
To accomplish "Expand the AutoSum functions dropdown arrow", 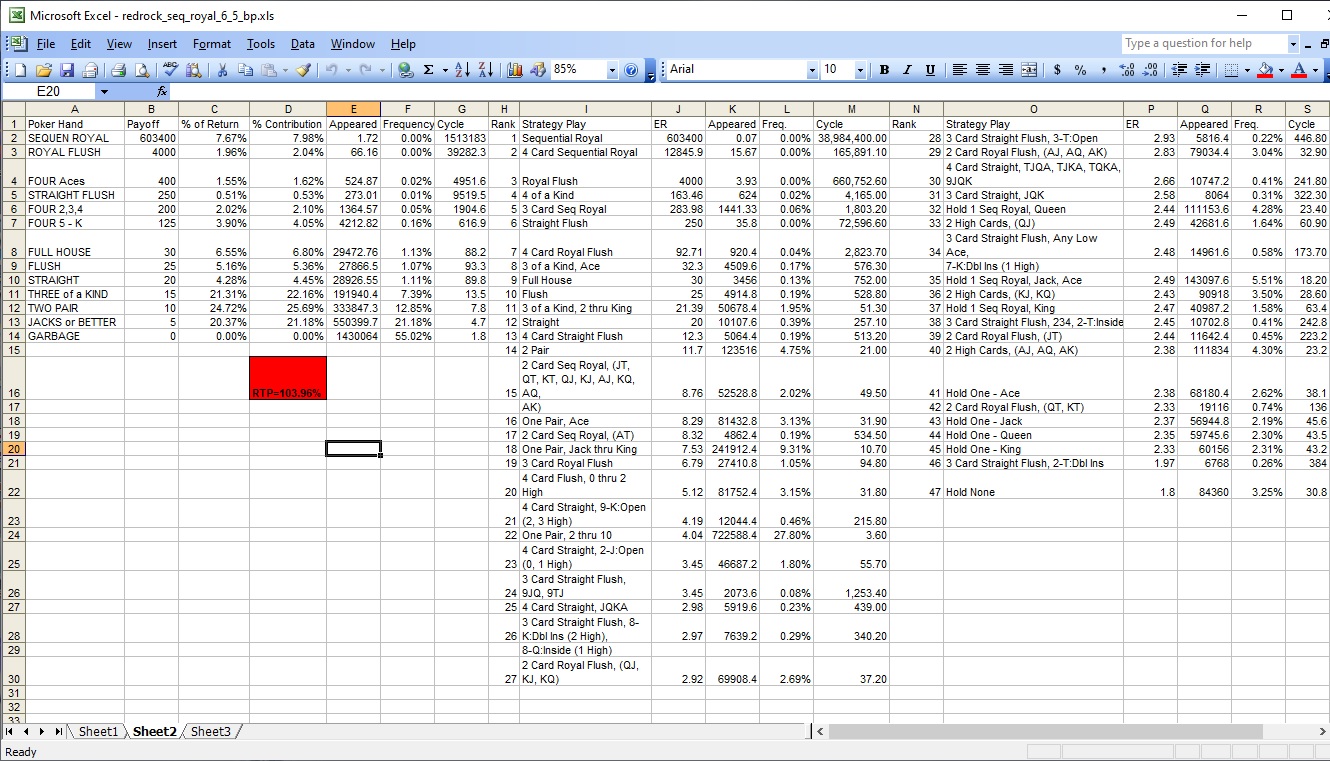I will (445, 70).
